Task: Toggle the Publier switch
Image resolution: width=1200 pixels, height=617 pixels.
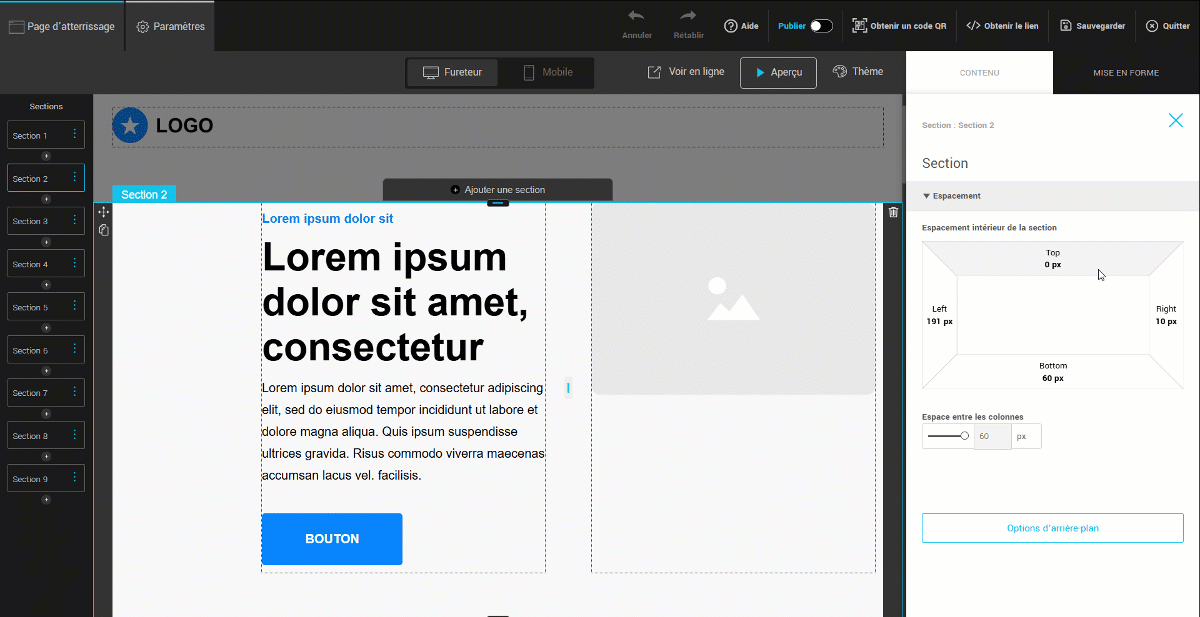Action: pos(821,26)
